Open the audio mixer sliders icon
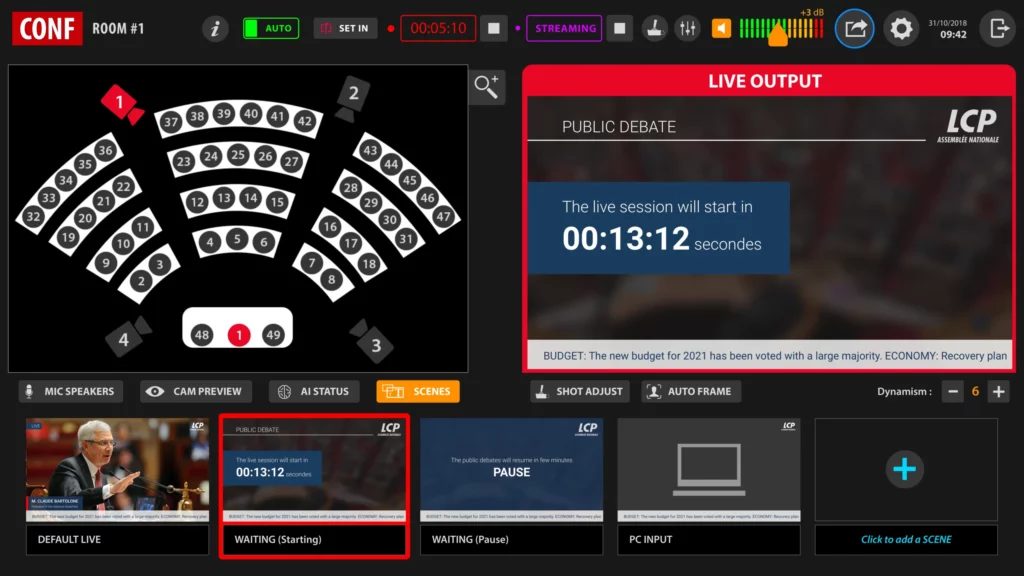The image size is (1024, 576). (687, 29)
